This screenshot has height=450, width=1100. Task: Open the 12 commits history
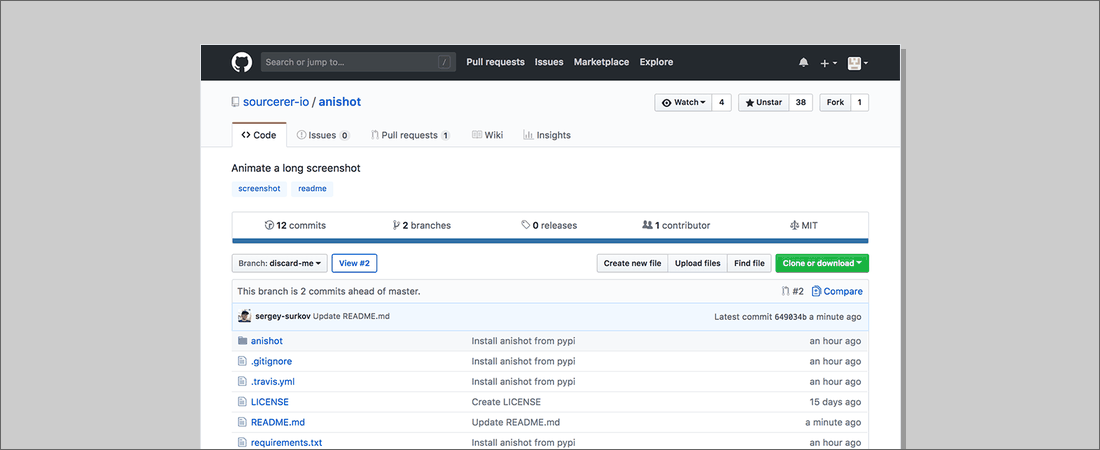pyautogui.click(x=295, y=225)
